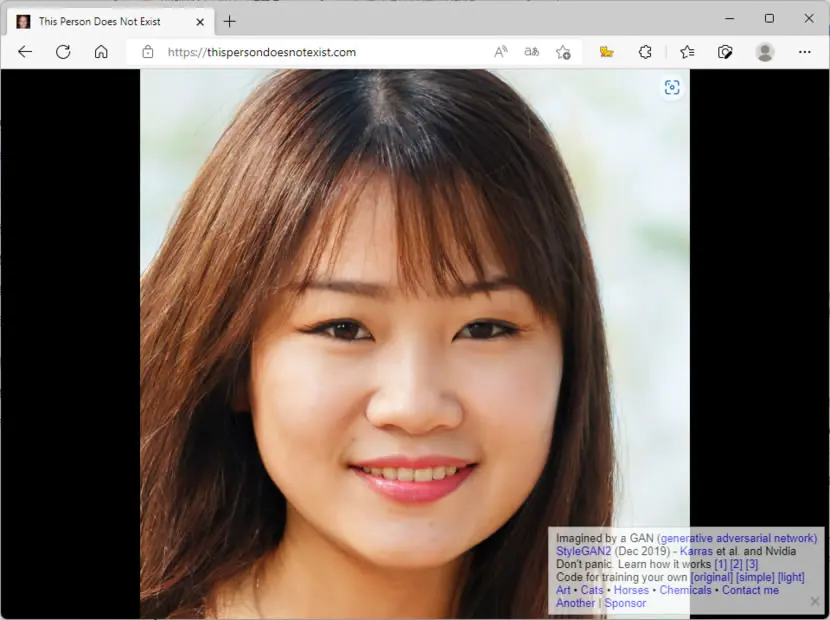This screenshot has height=620, width=830.
Task: Start visual search on the image
Action: pos(672,87)
